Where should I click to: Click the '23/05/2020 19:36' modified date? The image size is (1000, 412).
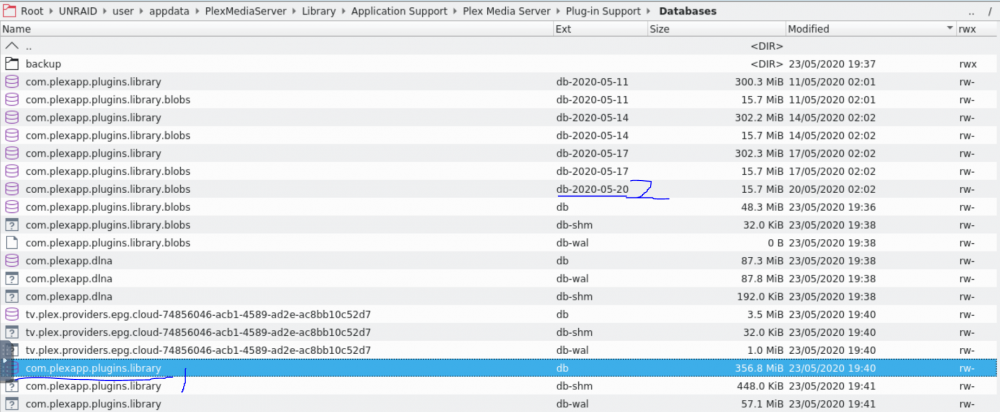click(832, 207)
